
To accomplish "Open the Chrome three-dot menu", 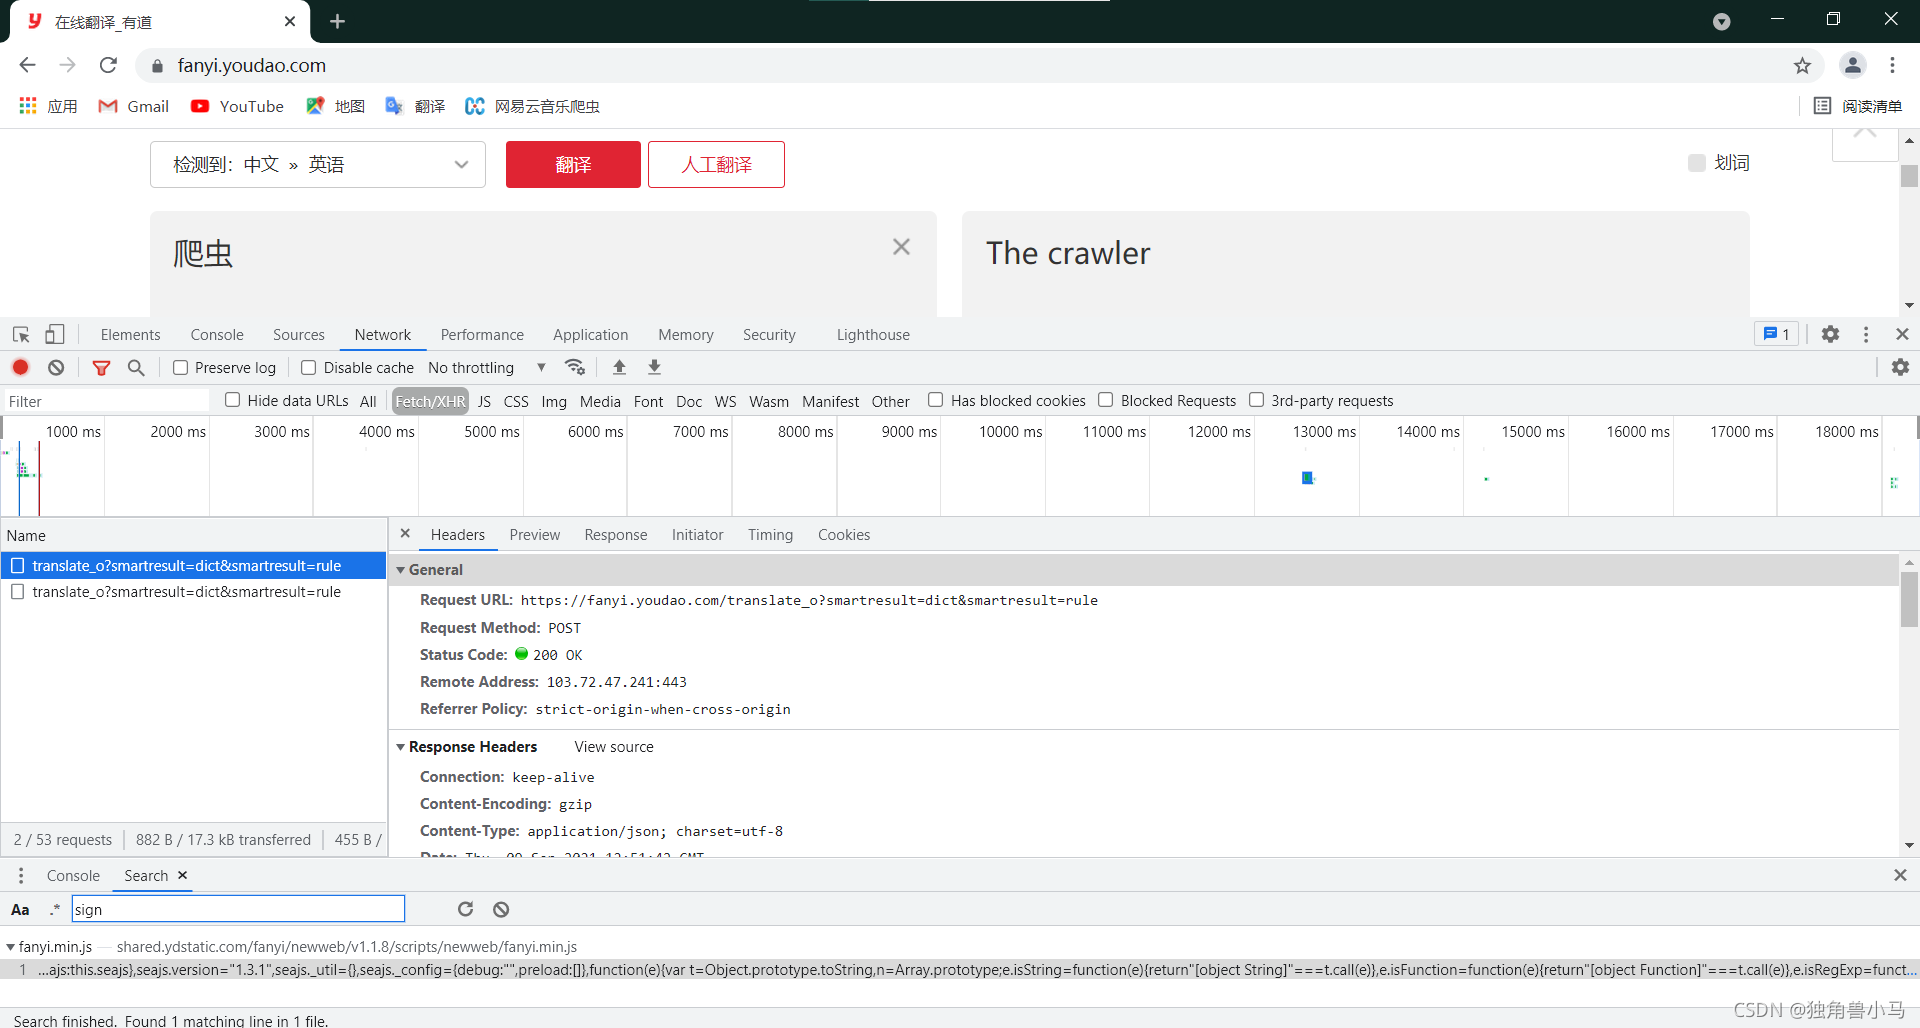I will 1892,66.
